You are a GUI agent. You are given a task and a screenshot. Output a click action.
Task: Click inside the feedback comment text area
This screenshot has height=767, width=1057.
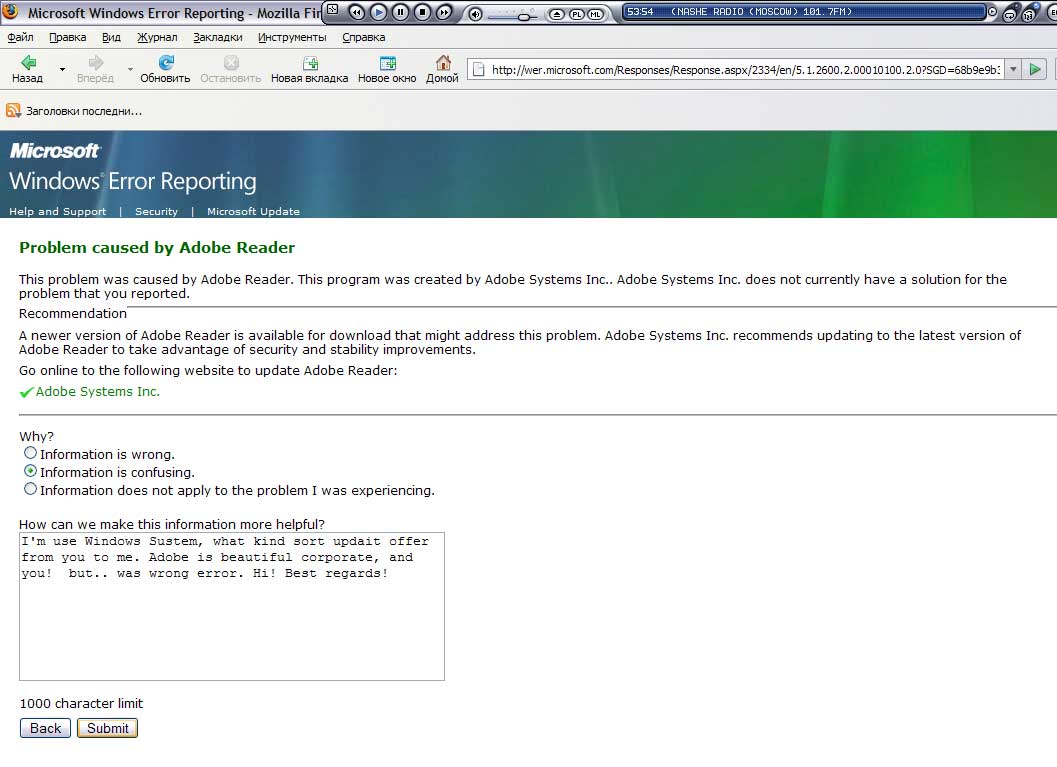tap(232, 607)
